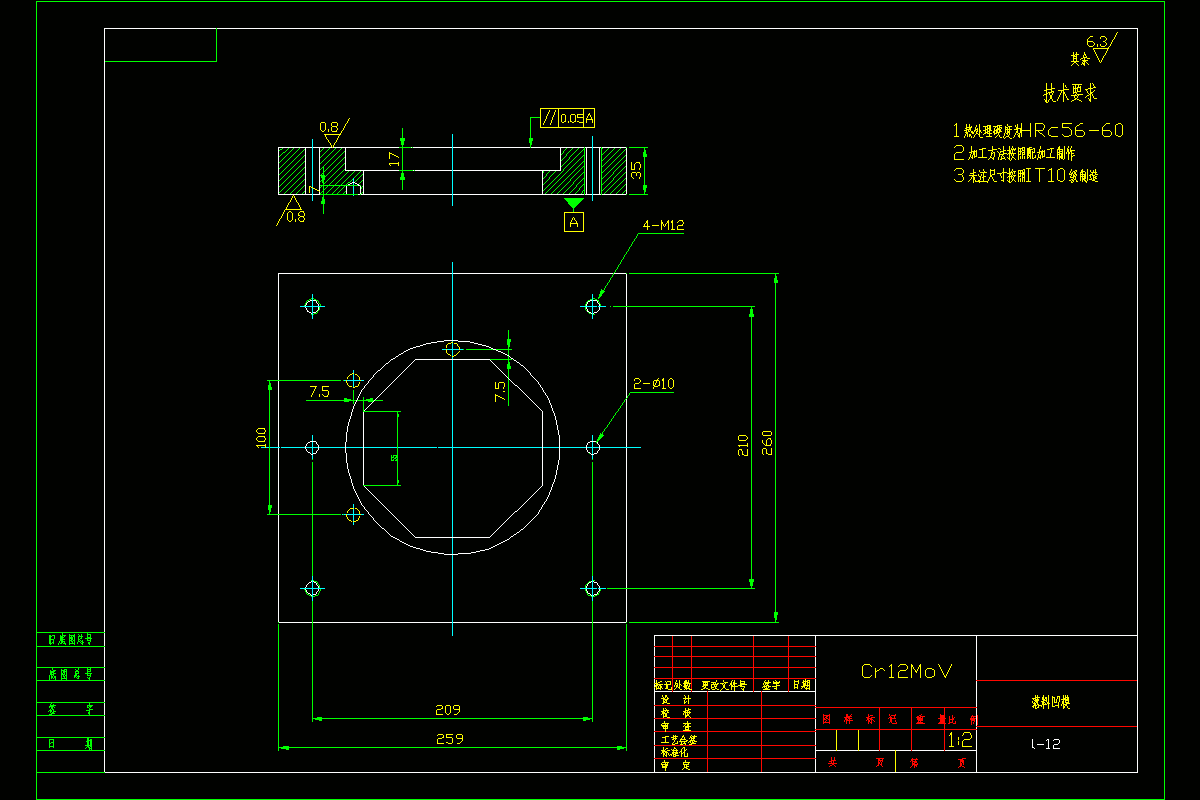Image resolution: width=1200 pixels, height=800 pixels.
Task: Click the 比例 scale header cell
Action: (962, 719)
